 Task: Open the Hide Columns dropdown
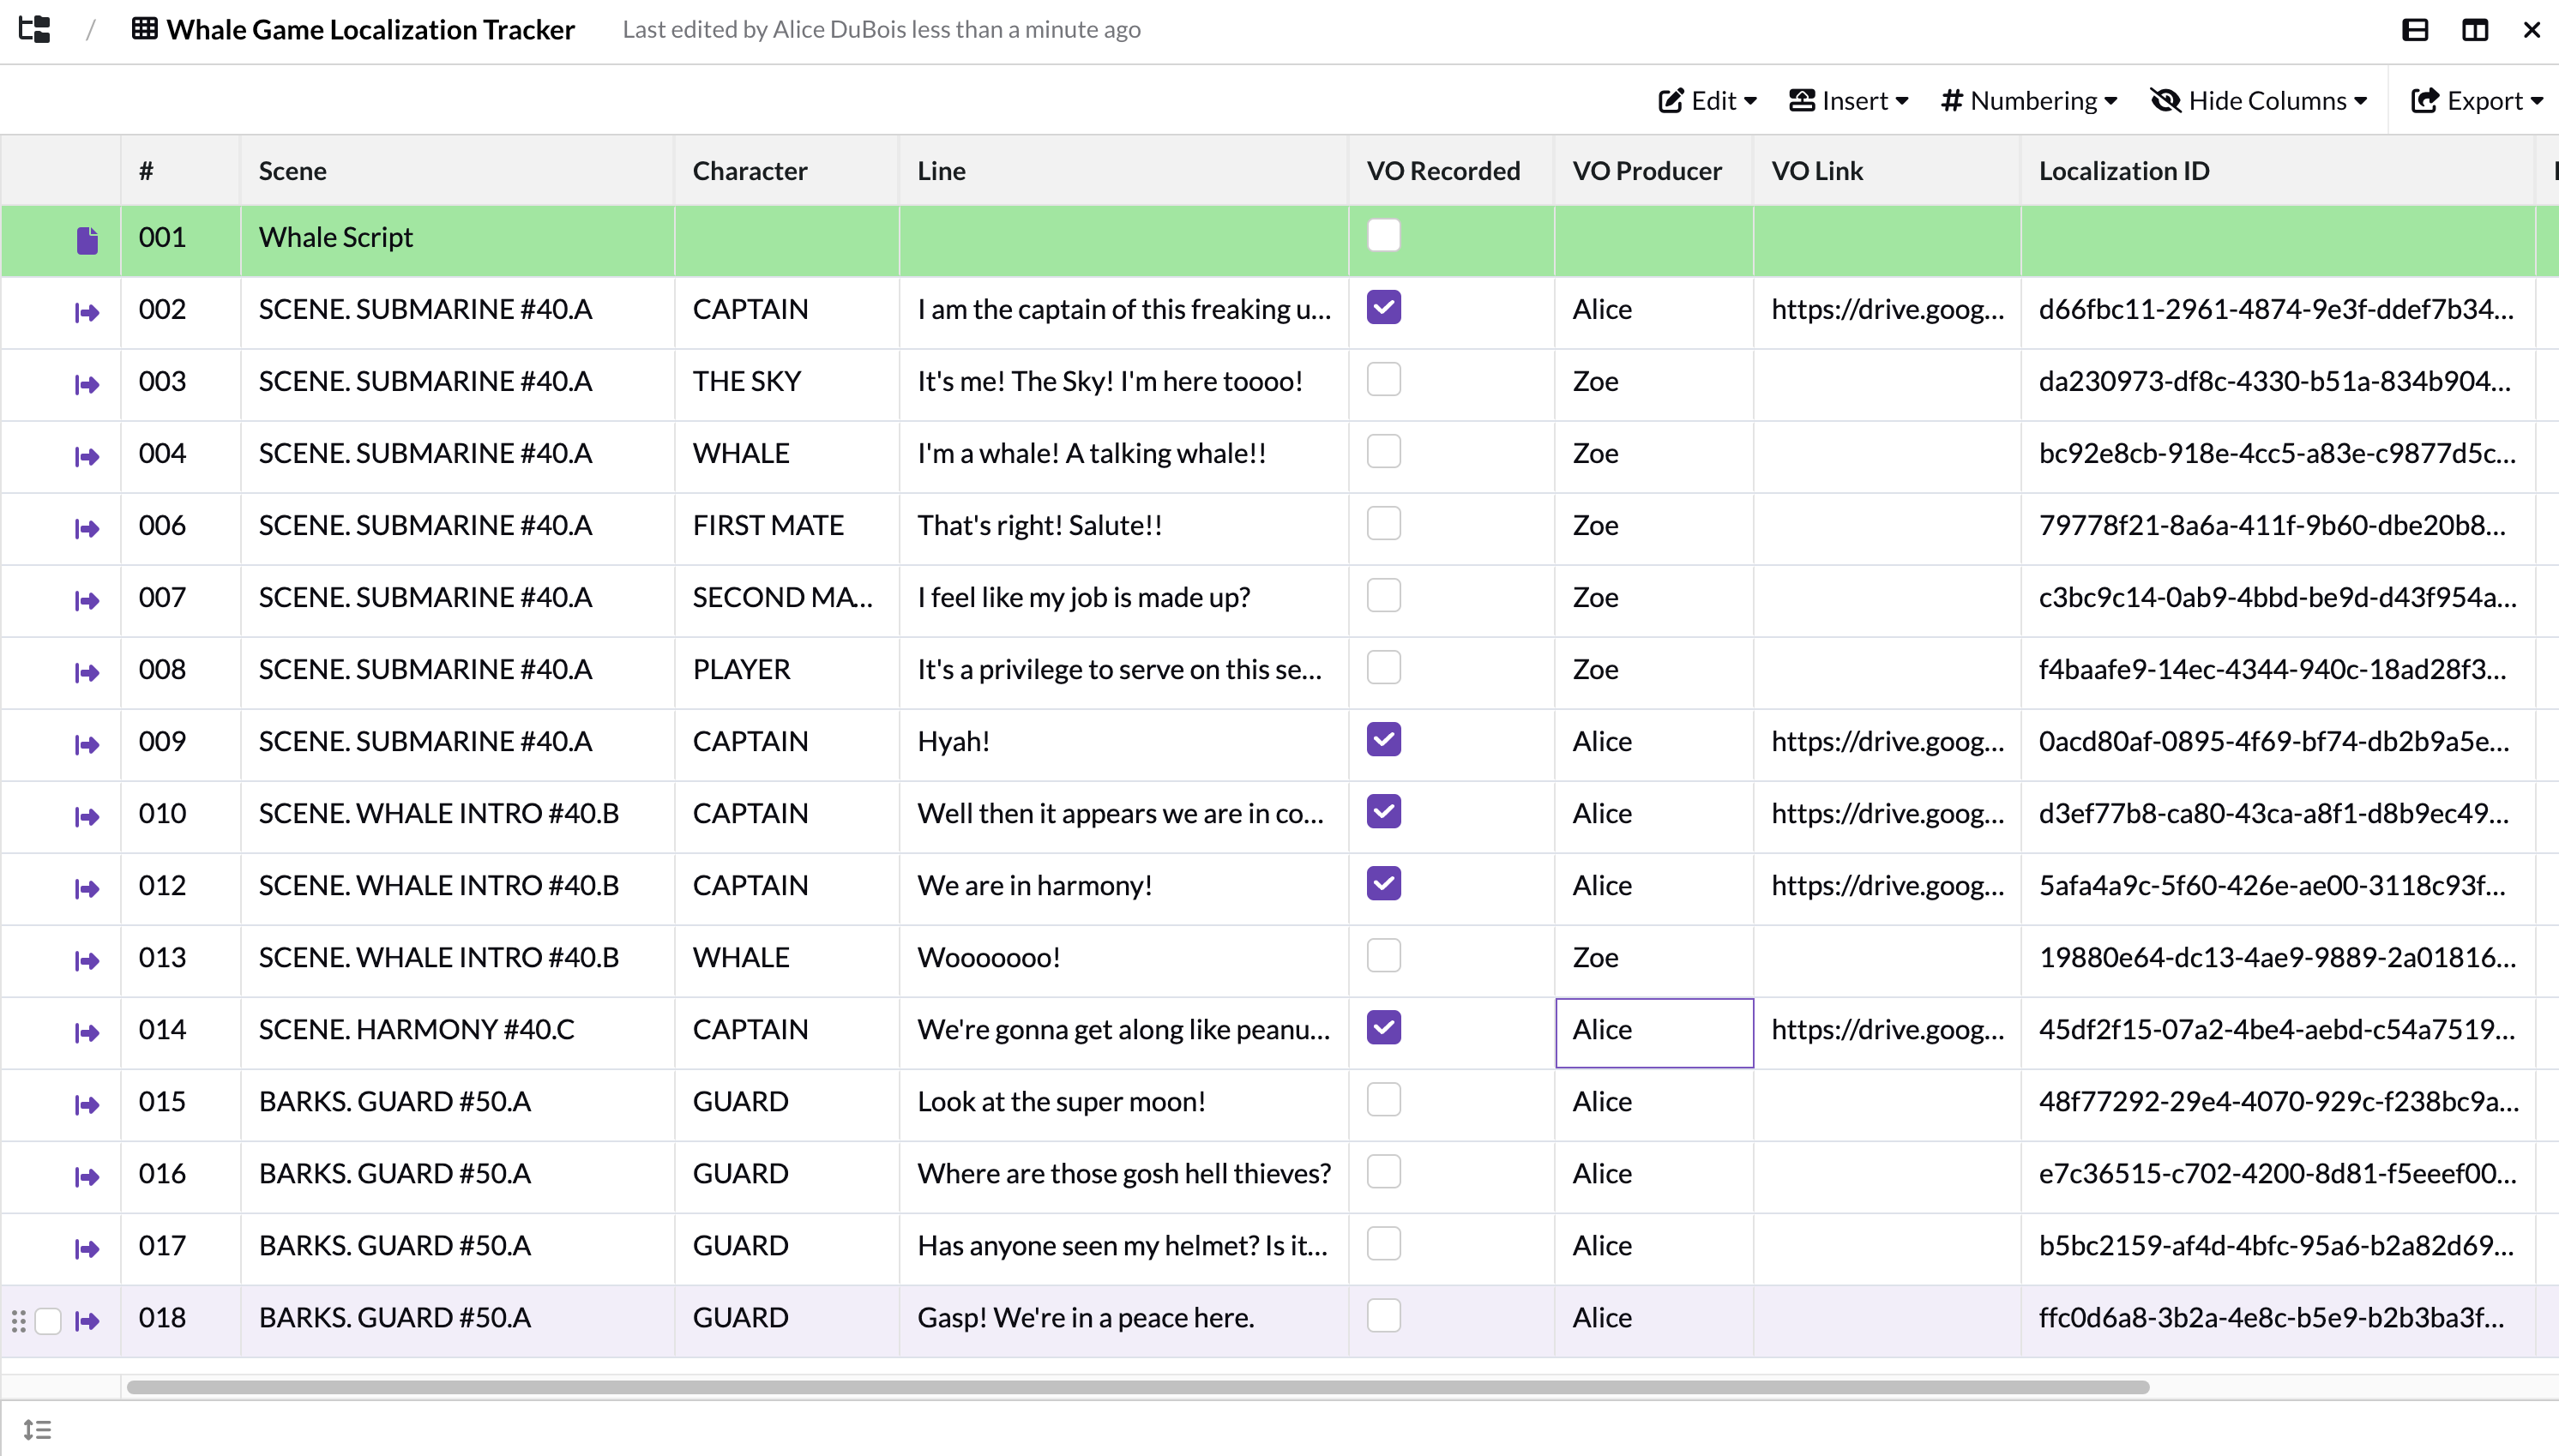(2259, 101)
